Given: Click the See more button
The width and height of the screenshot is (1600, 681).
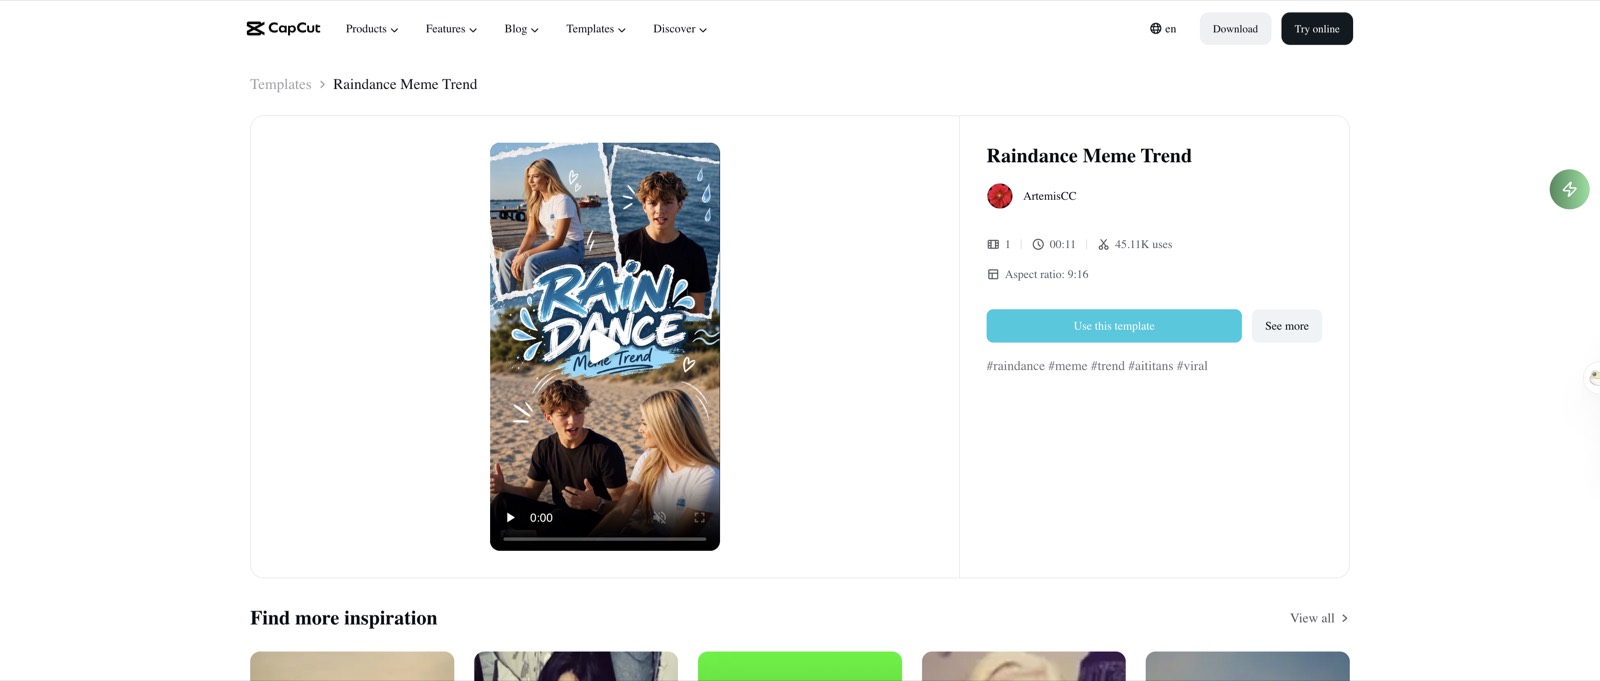Looking at the screenshot, I should [x=1287, y=326].
